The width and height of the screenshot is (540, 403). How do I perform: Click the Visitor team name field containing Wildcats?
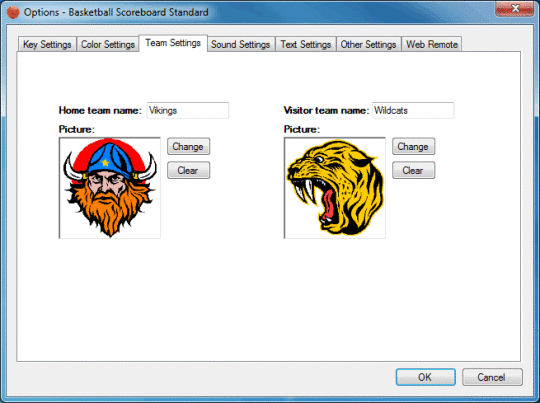413,110
